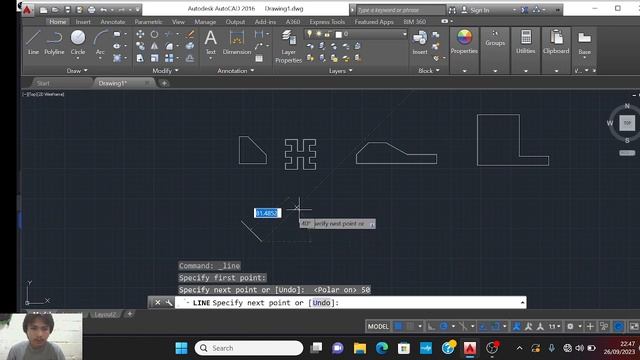
Task: Open the Text annotation tool
Action: click(211, 42)
